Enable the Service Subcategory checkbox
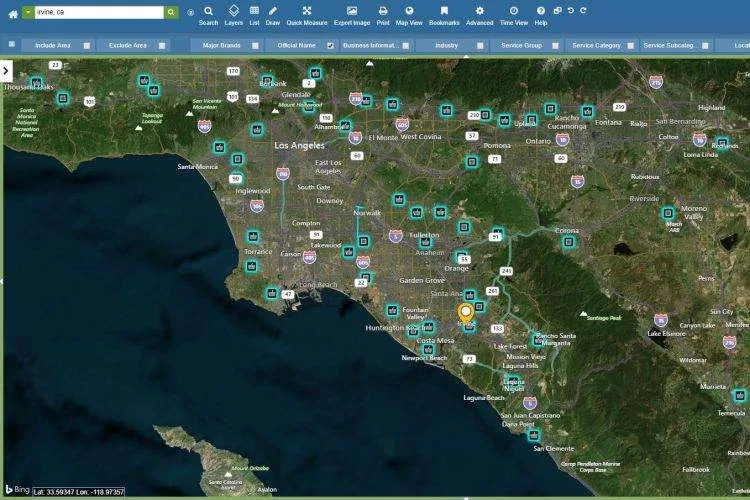 click(705, 45)
